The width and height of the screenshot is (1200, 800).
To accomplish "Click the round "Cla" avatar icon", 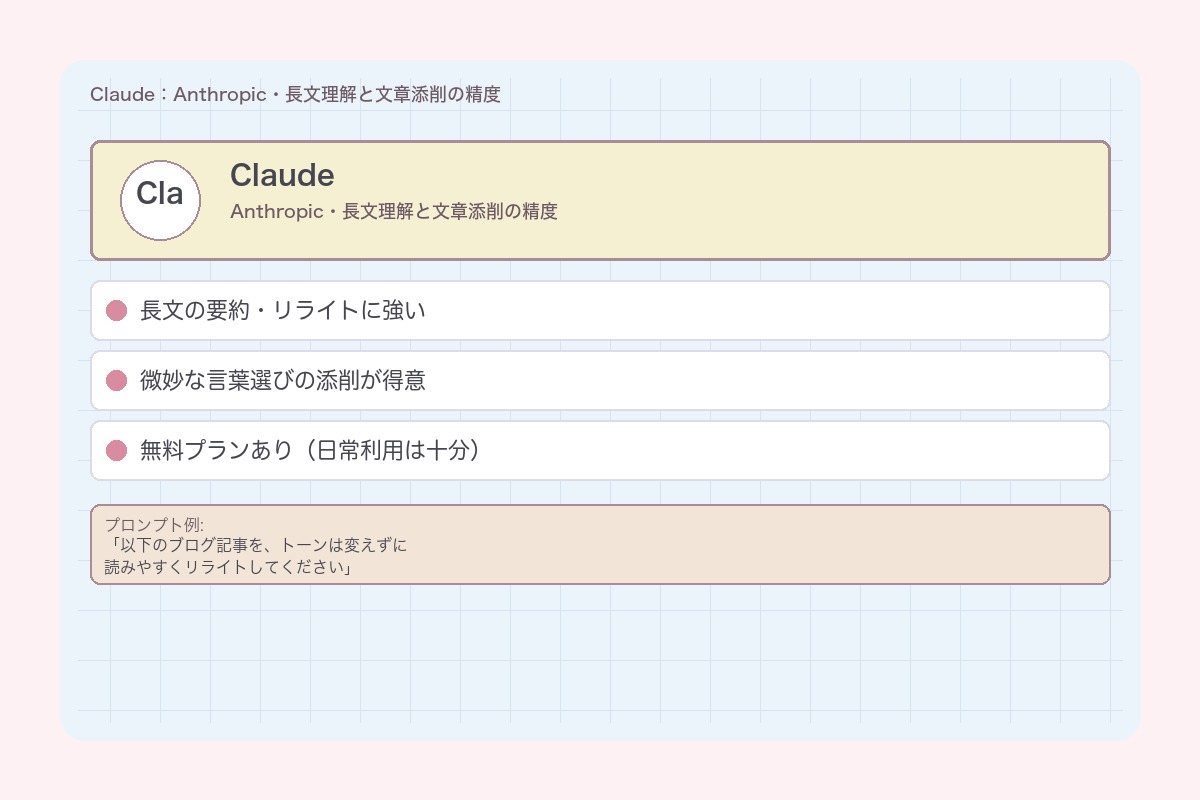I will (x=160, y=200).
